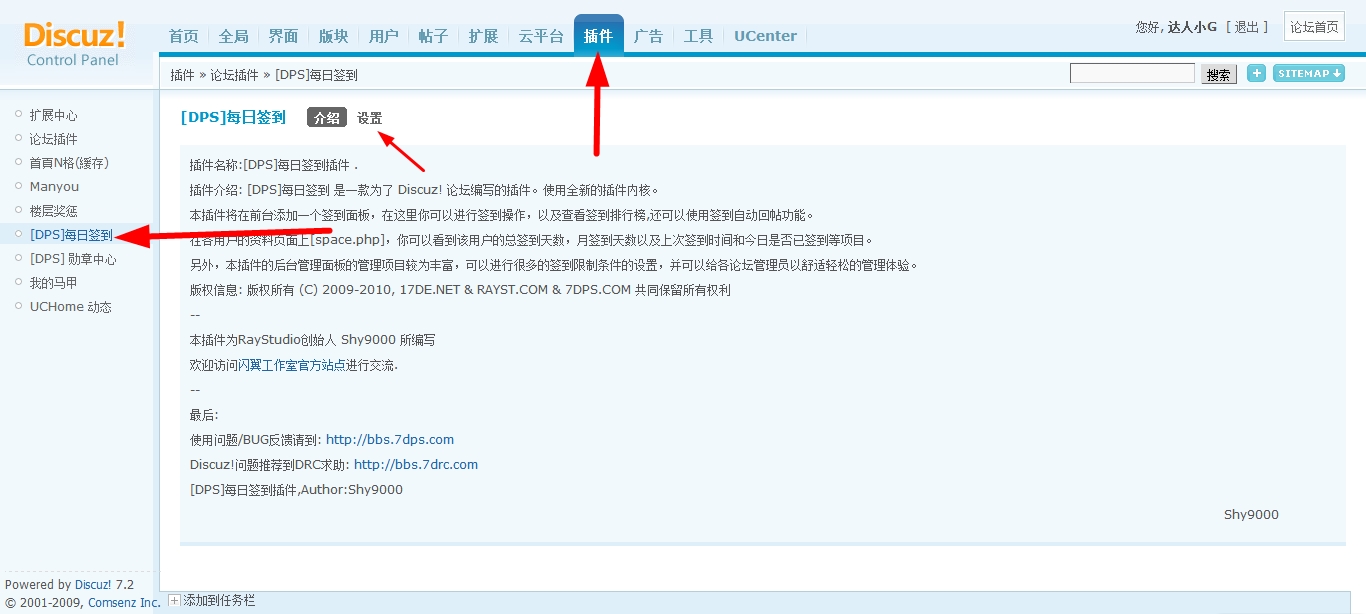Open the 版块 top menu
Screen dimensions: 1366x614
point(334,36)
